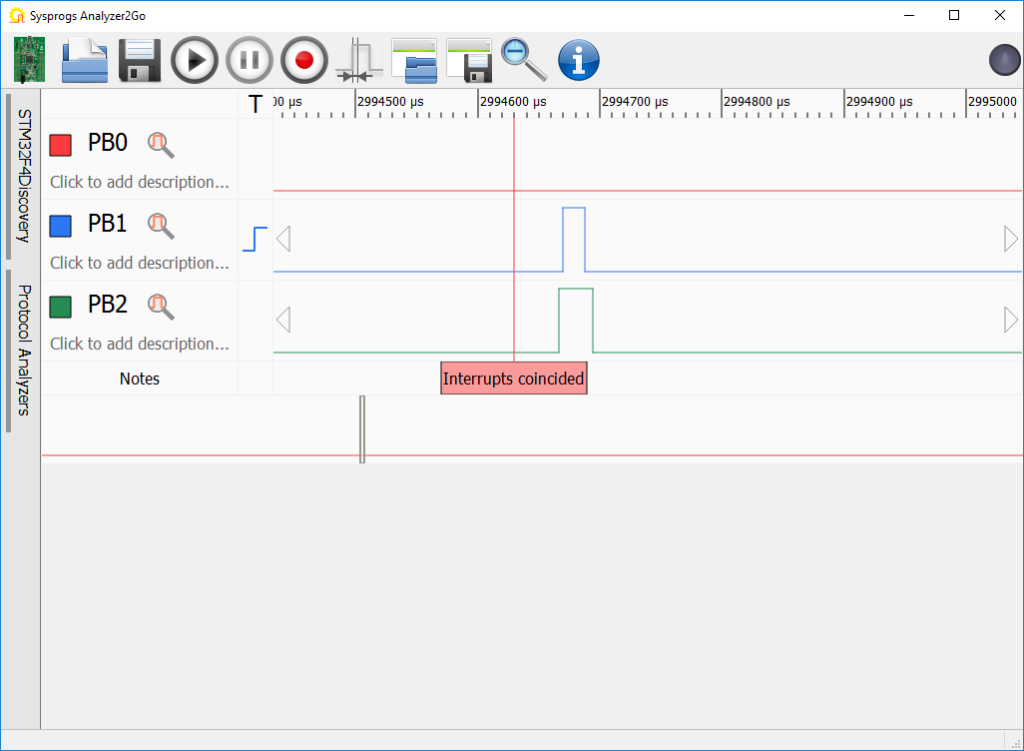Add a description under PB0
Viewport: 1024px width, 751px height.
point(138,182)
